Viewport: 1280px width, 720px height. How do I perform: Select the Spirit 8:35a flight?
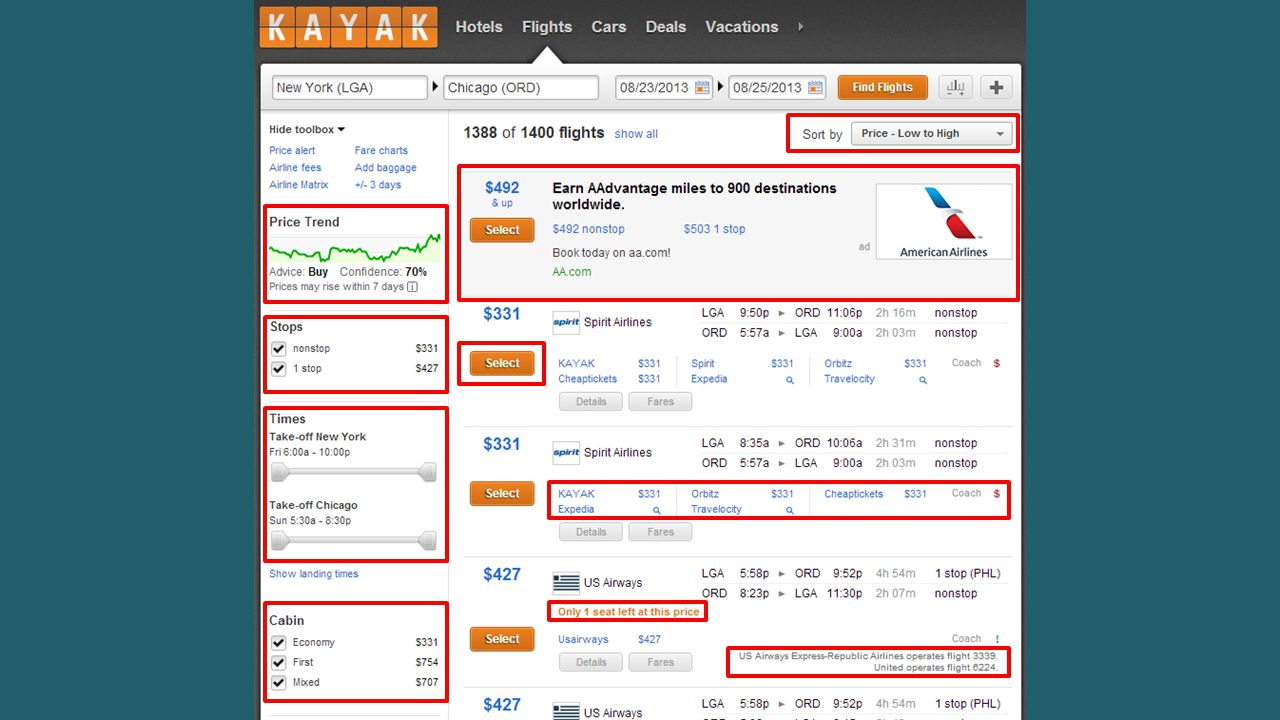pyautogui.click(x=502, y=493)
